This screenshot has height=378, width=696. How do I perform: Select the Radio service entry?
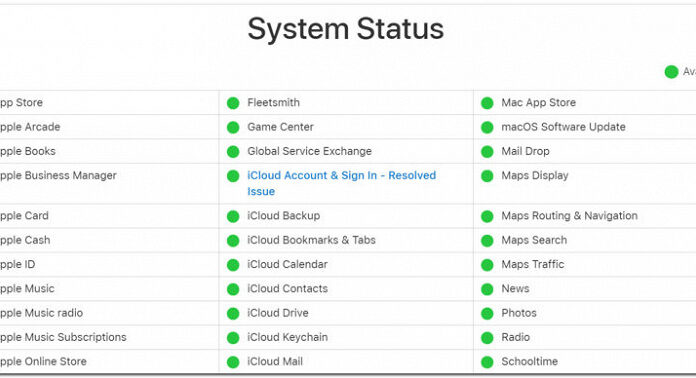[x=515, y=337]
